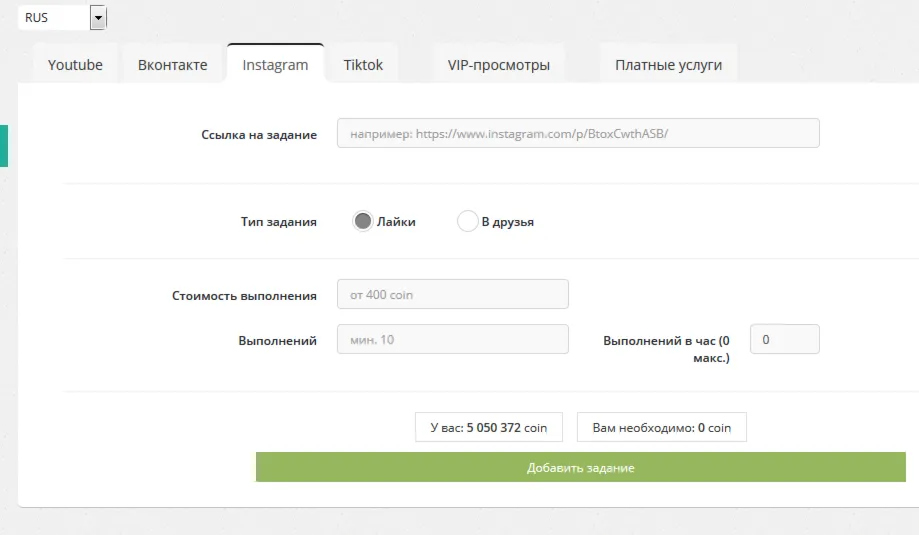Open the Tiktok tab
The width and height of the screenshot is (919, 535).
point(363,64)
